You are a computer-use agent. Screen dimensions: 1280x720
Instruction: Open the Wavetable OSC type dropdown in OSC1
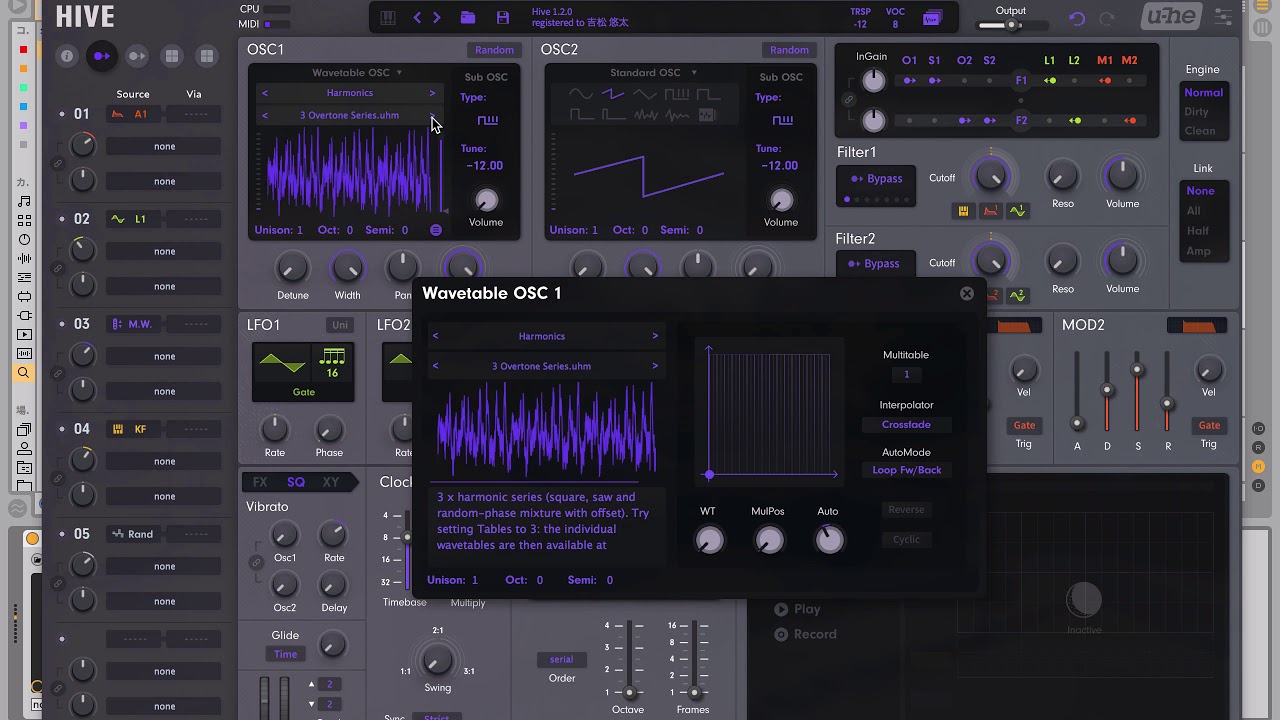click(x=357, y=73)
